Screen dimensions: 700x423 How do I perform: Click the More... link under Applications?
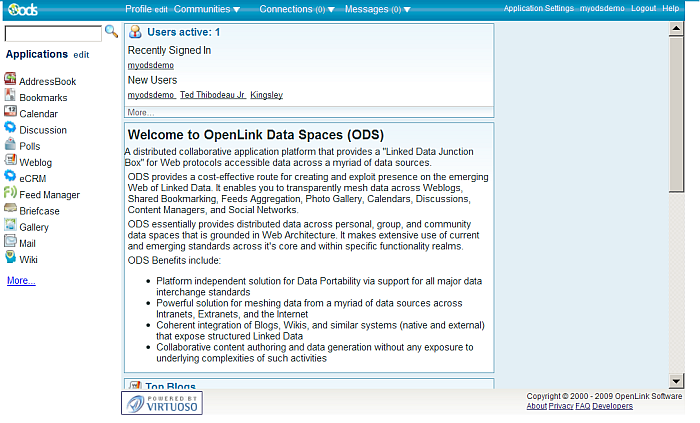21,281
